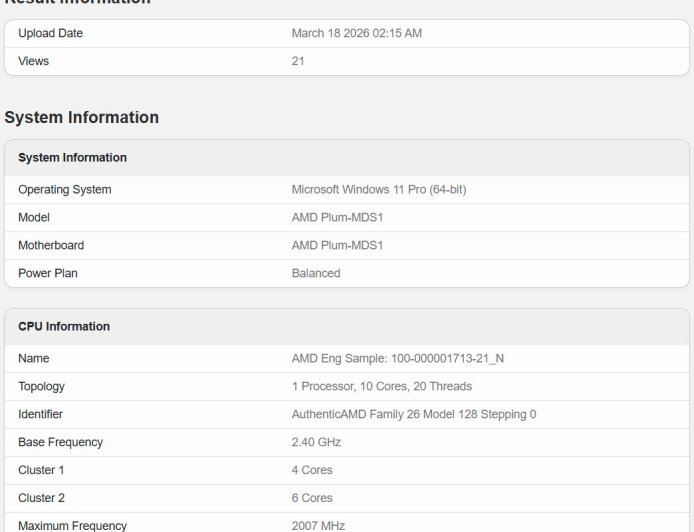
Task: Select the Maximum Frequency value 2007 MHz
Action: [318, 525]
